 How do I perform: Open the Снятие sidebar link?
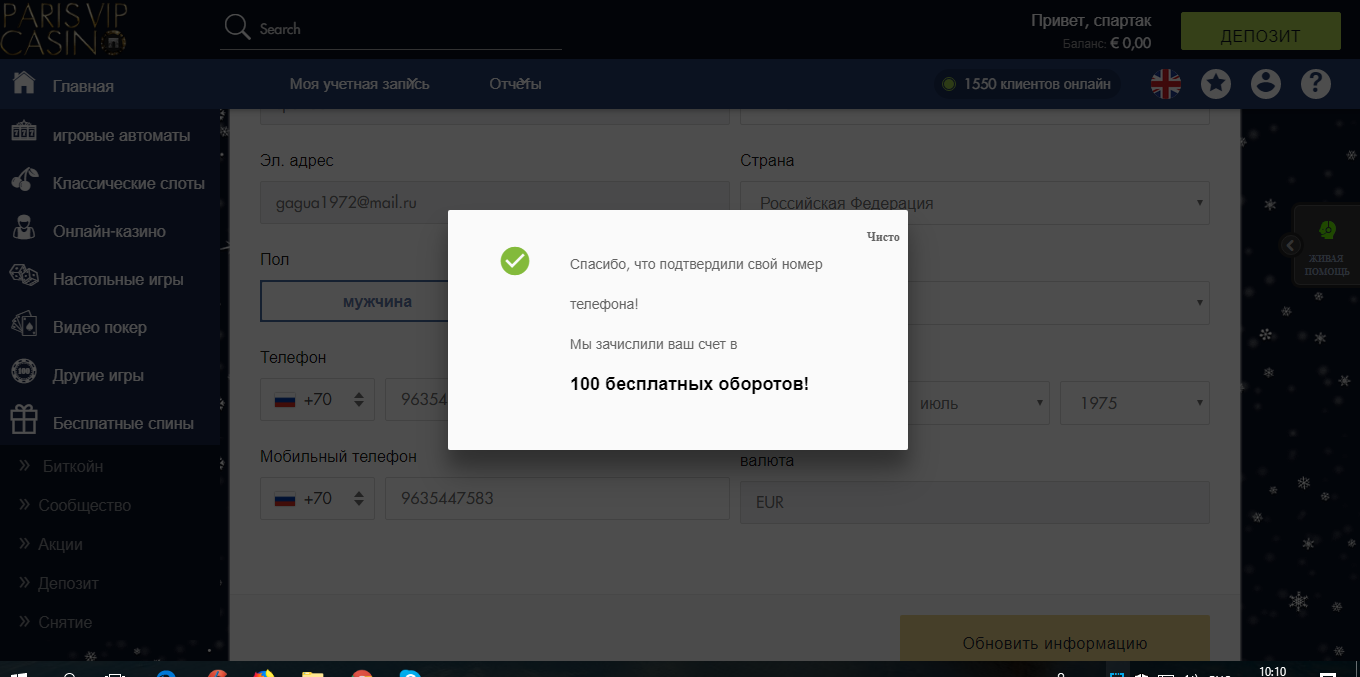click(65, 622)
